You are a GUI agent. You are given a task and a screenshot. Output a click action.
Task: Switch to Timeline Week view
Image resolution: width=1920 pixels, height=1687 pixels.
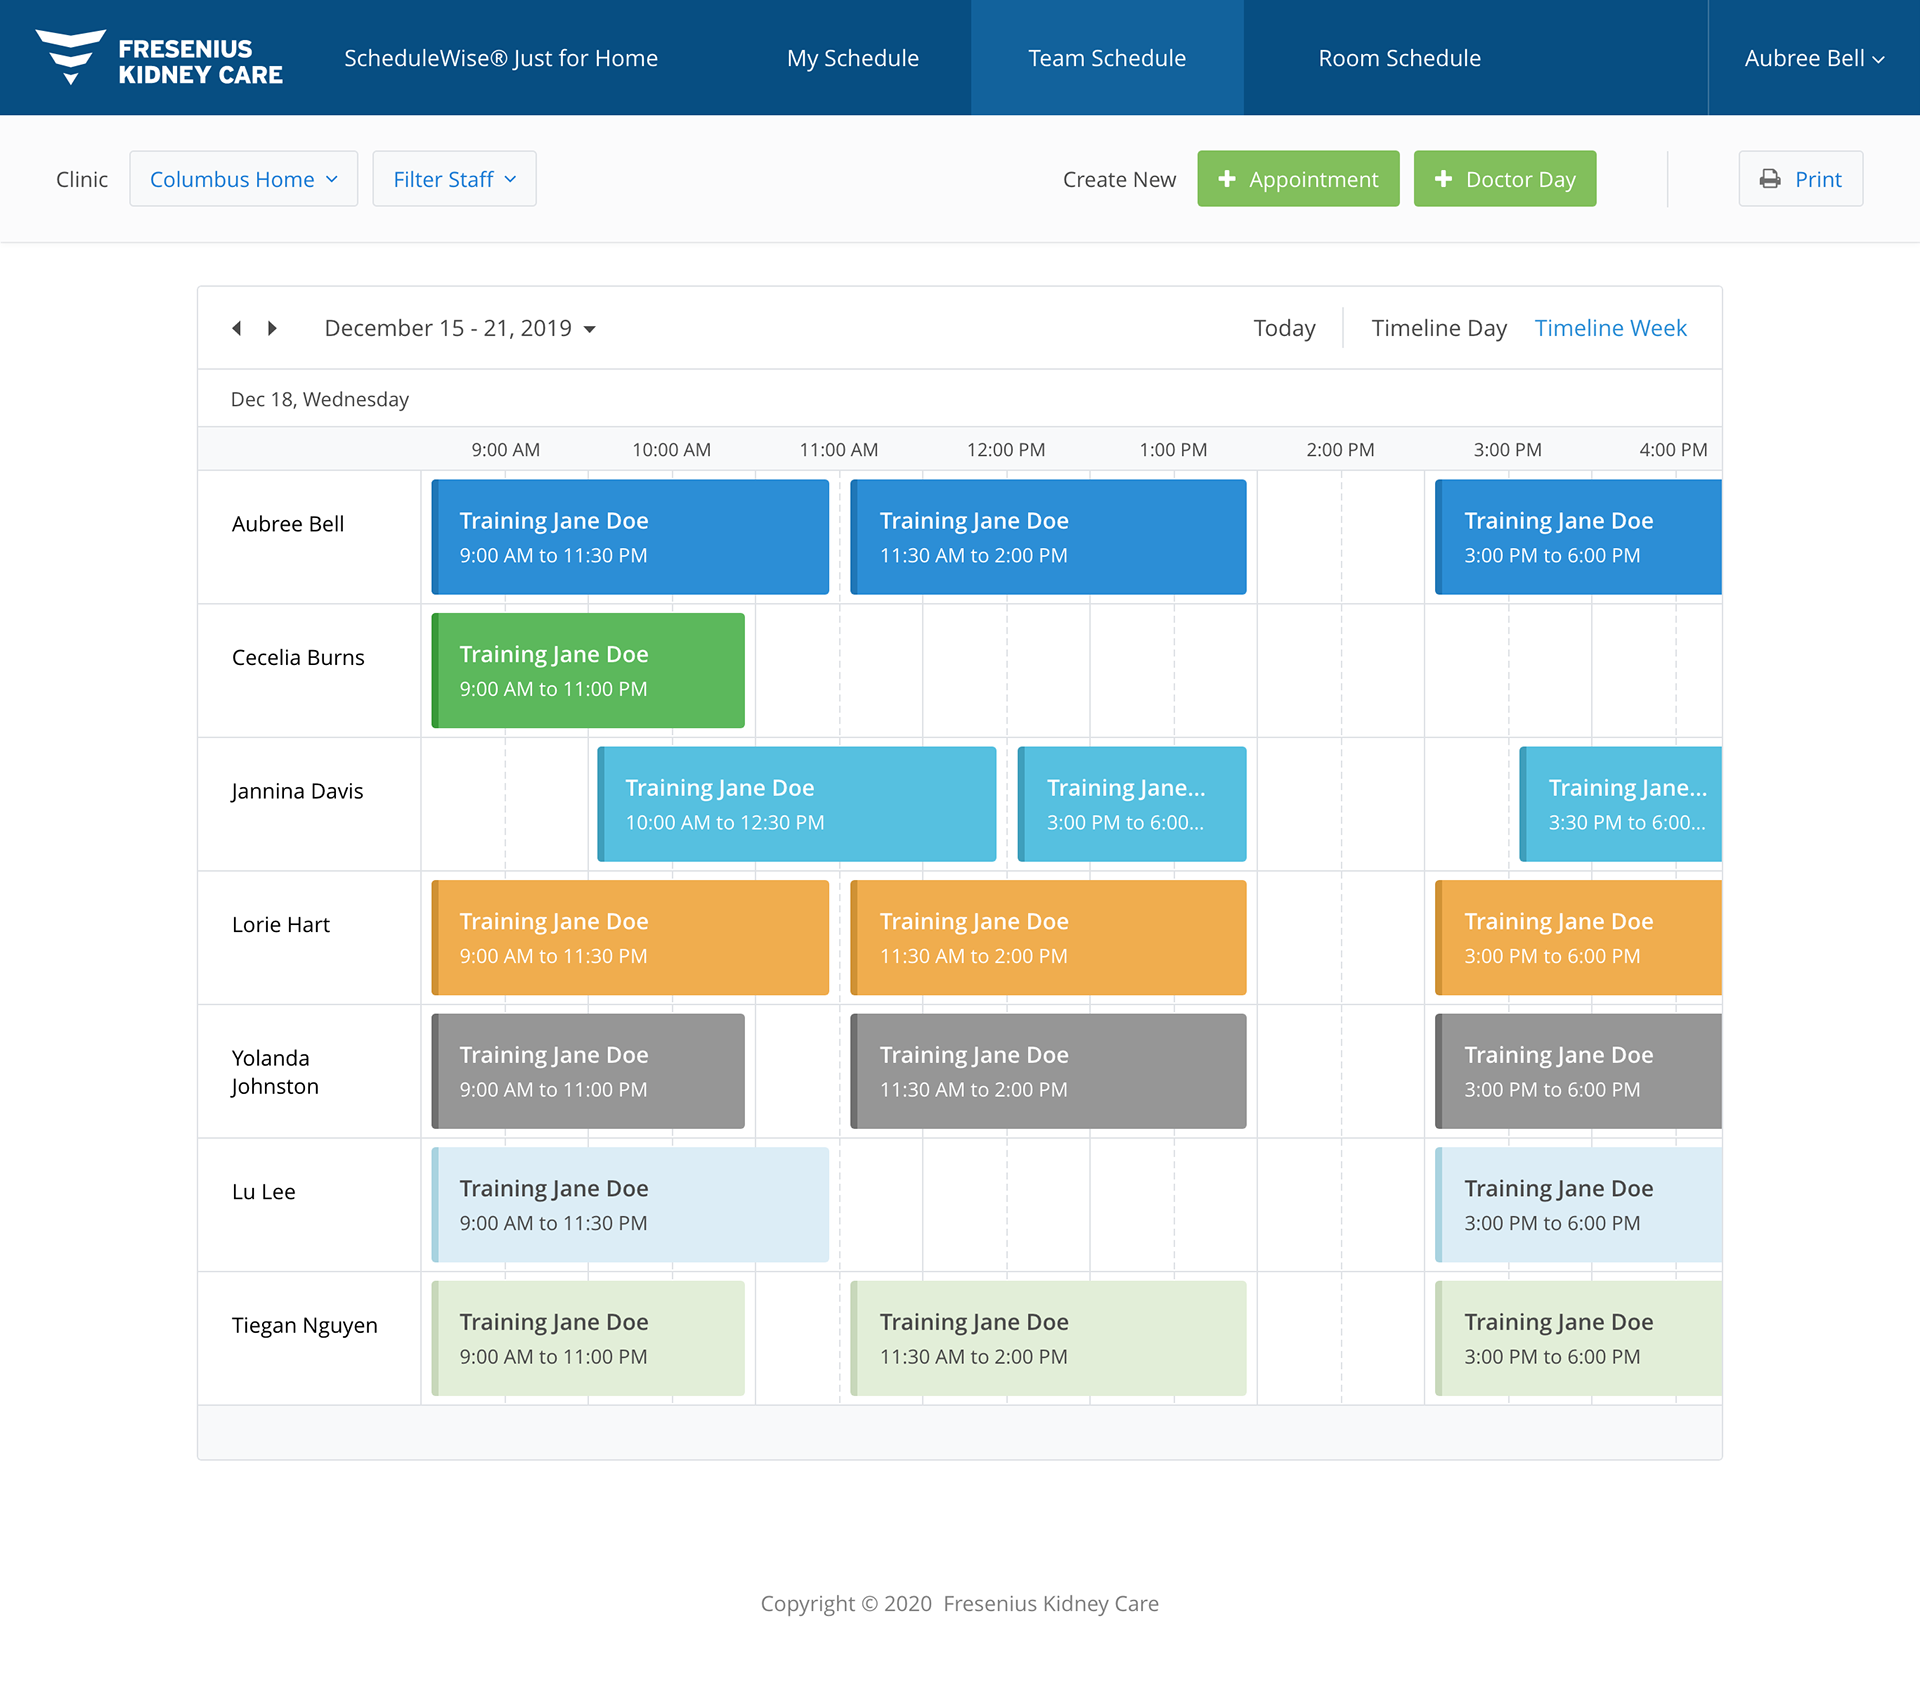click(x=1610, y=328)
